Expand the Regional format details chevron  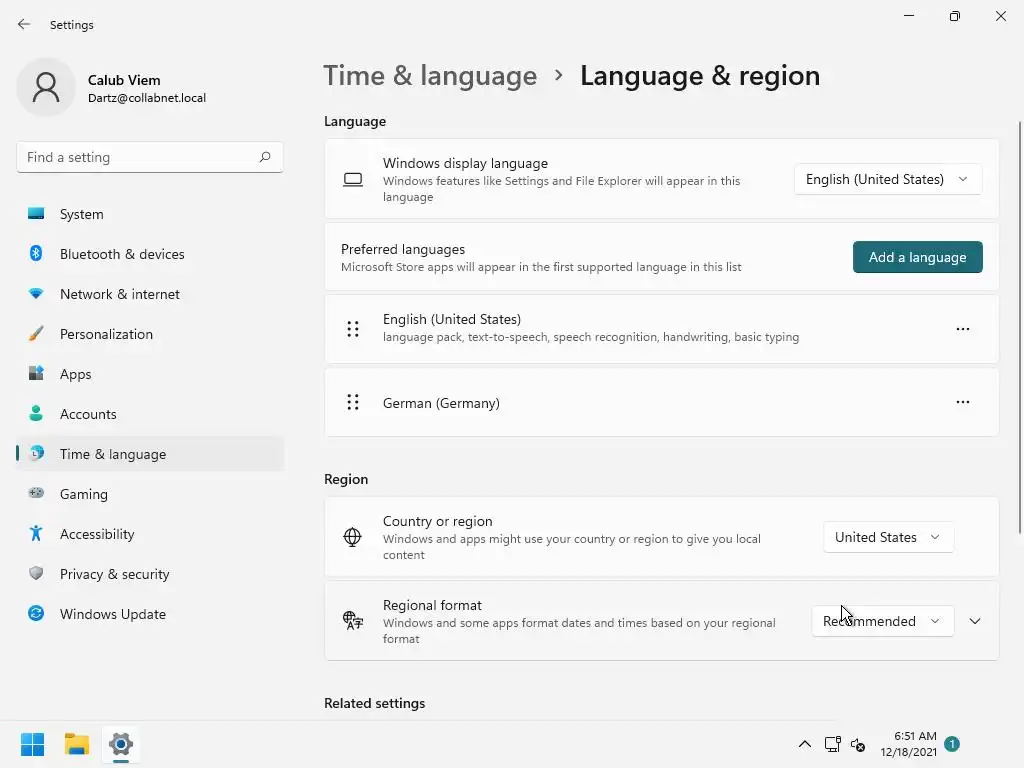(x=975, y=621)
